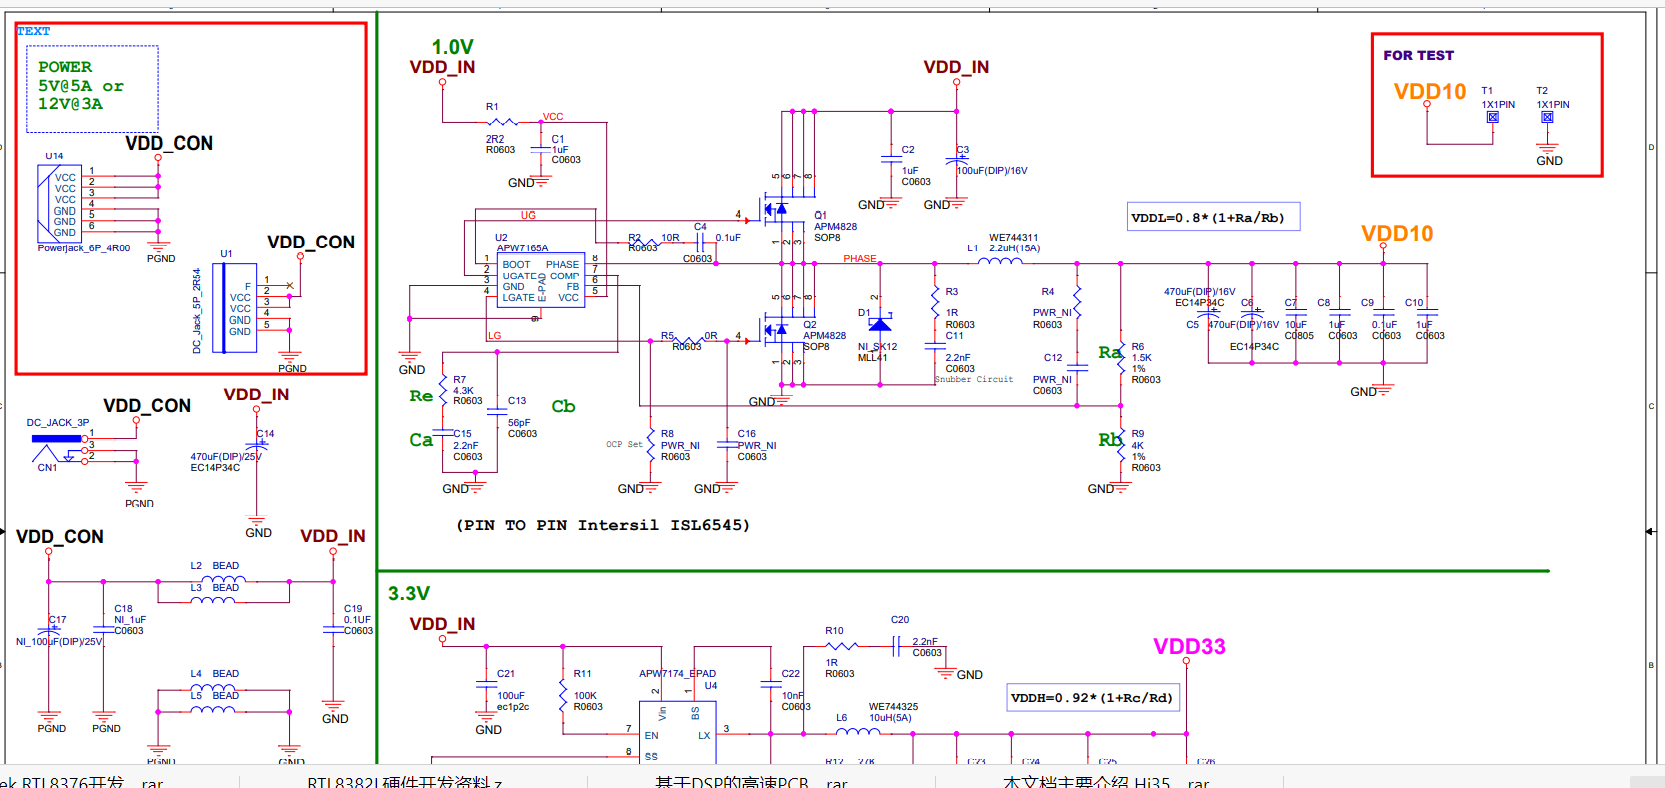The height and width of the screenshot is (788, 1665).
Task: Select the VDD10 label inside the test box
Action: 1430,91
